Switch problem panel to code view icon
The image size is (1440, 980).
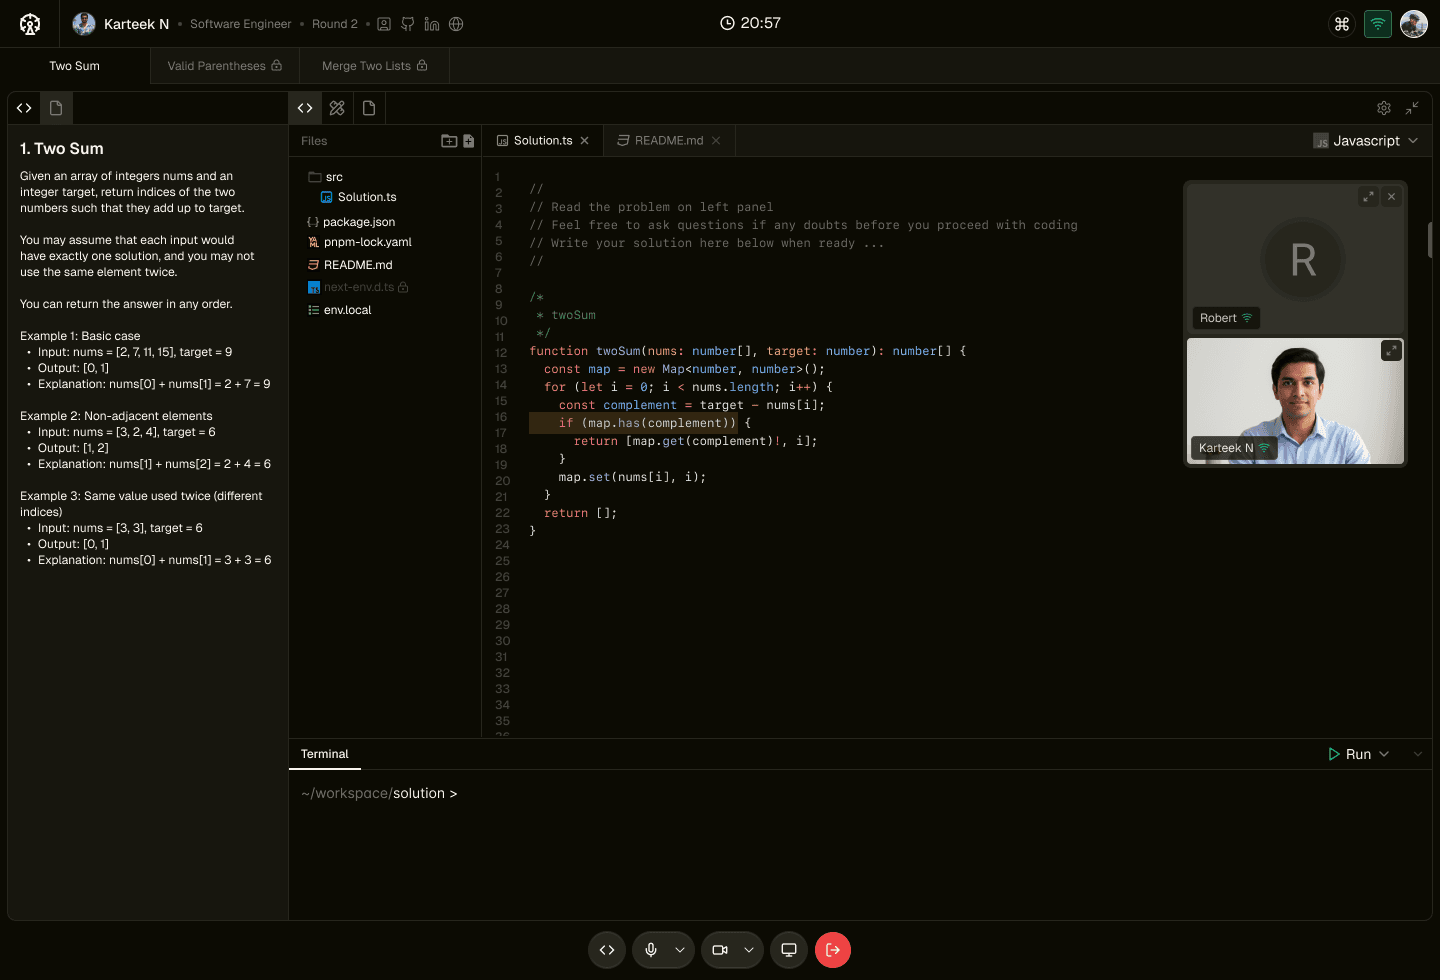pos(24,108)
